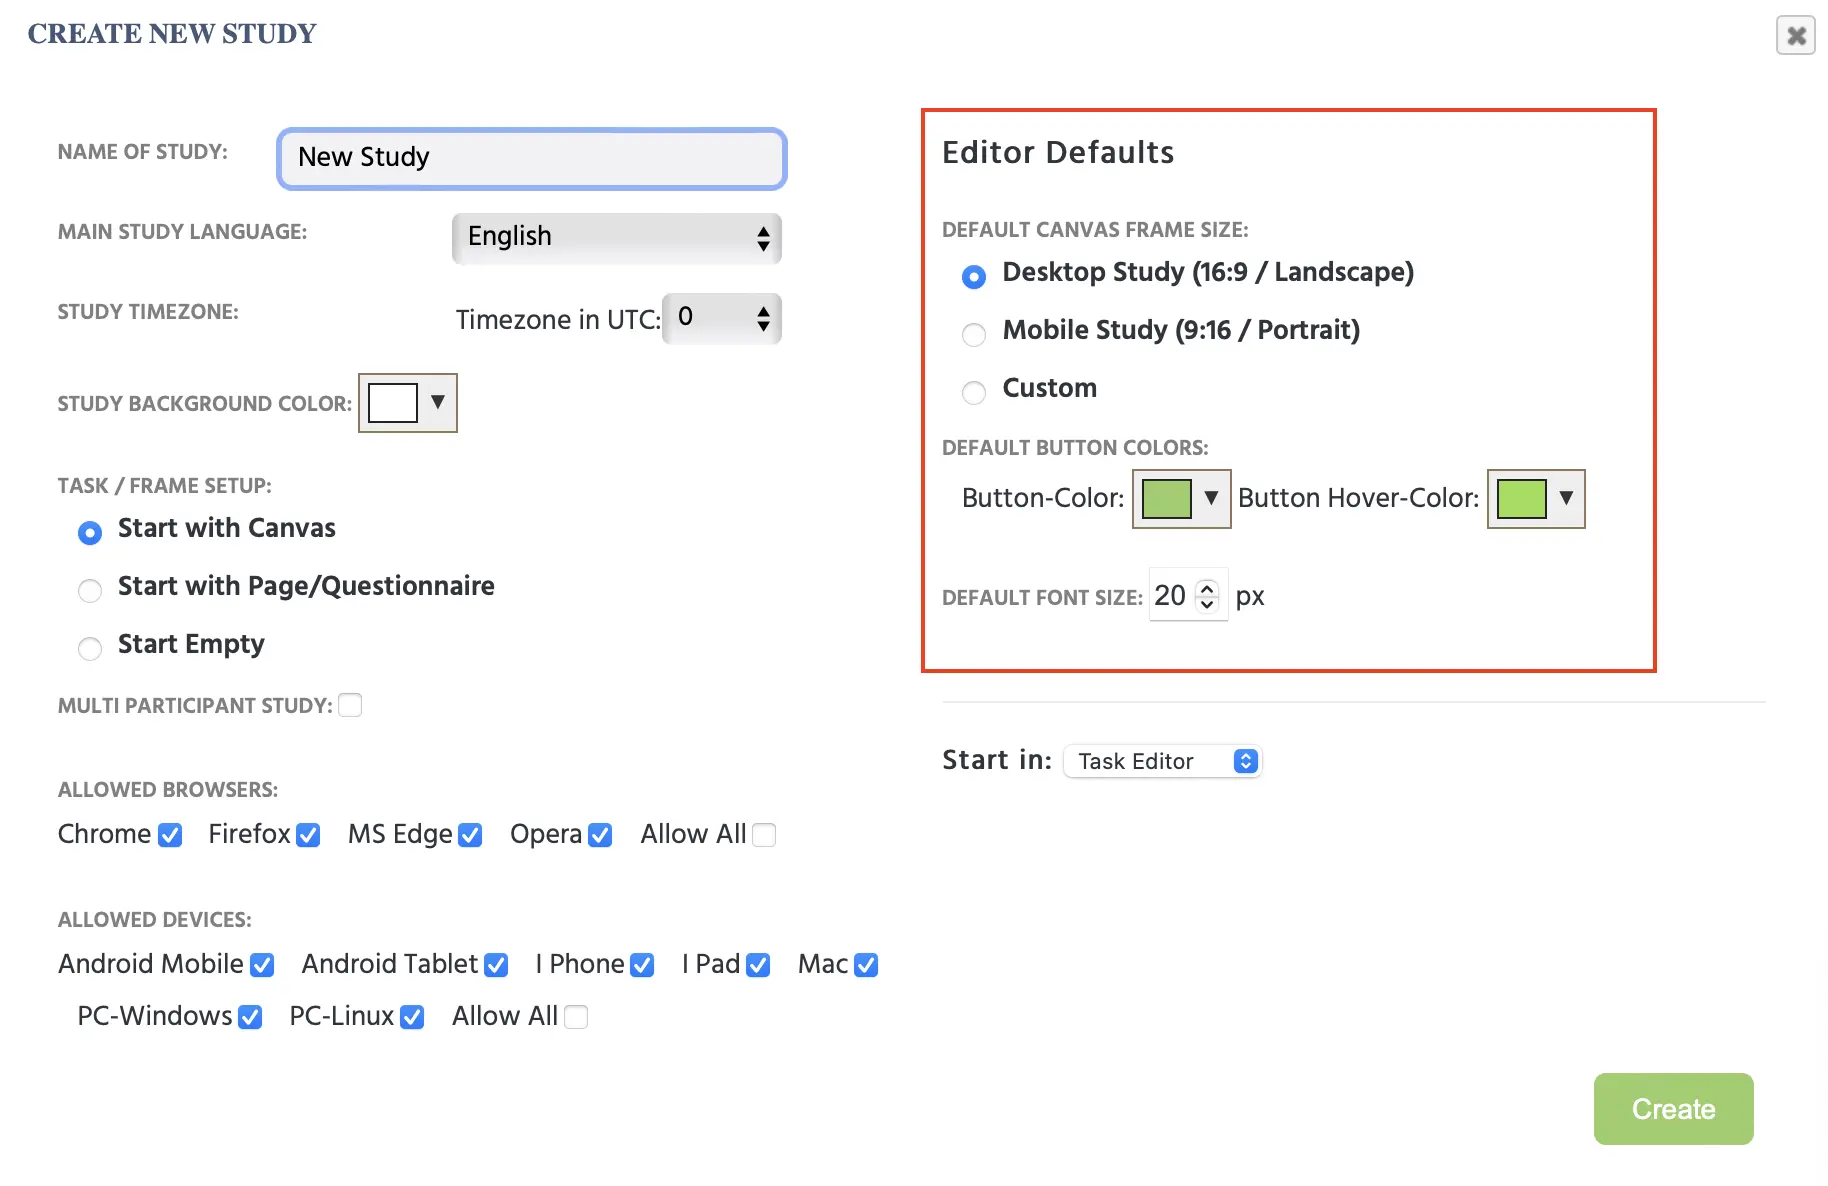Uncheck the Mac allowed device
The image size is (1828, 1186).
tap(866, 964)
